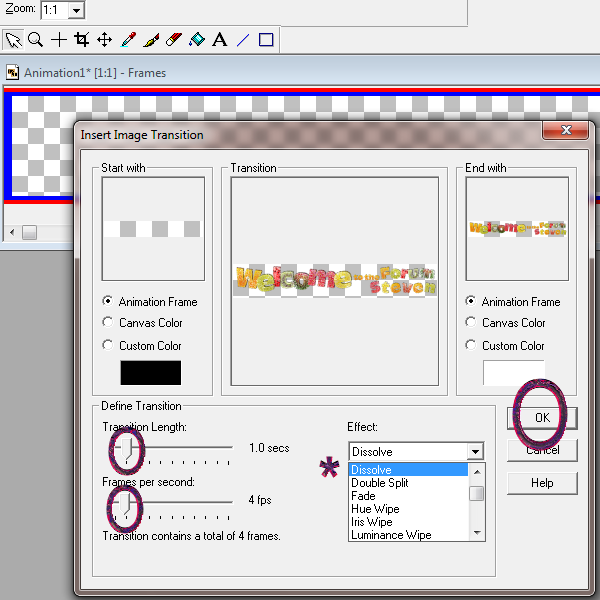Click the black Start with custom color swatch

151,373
